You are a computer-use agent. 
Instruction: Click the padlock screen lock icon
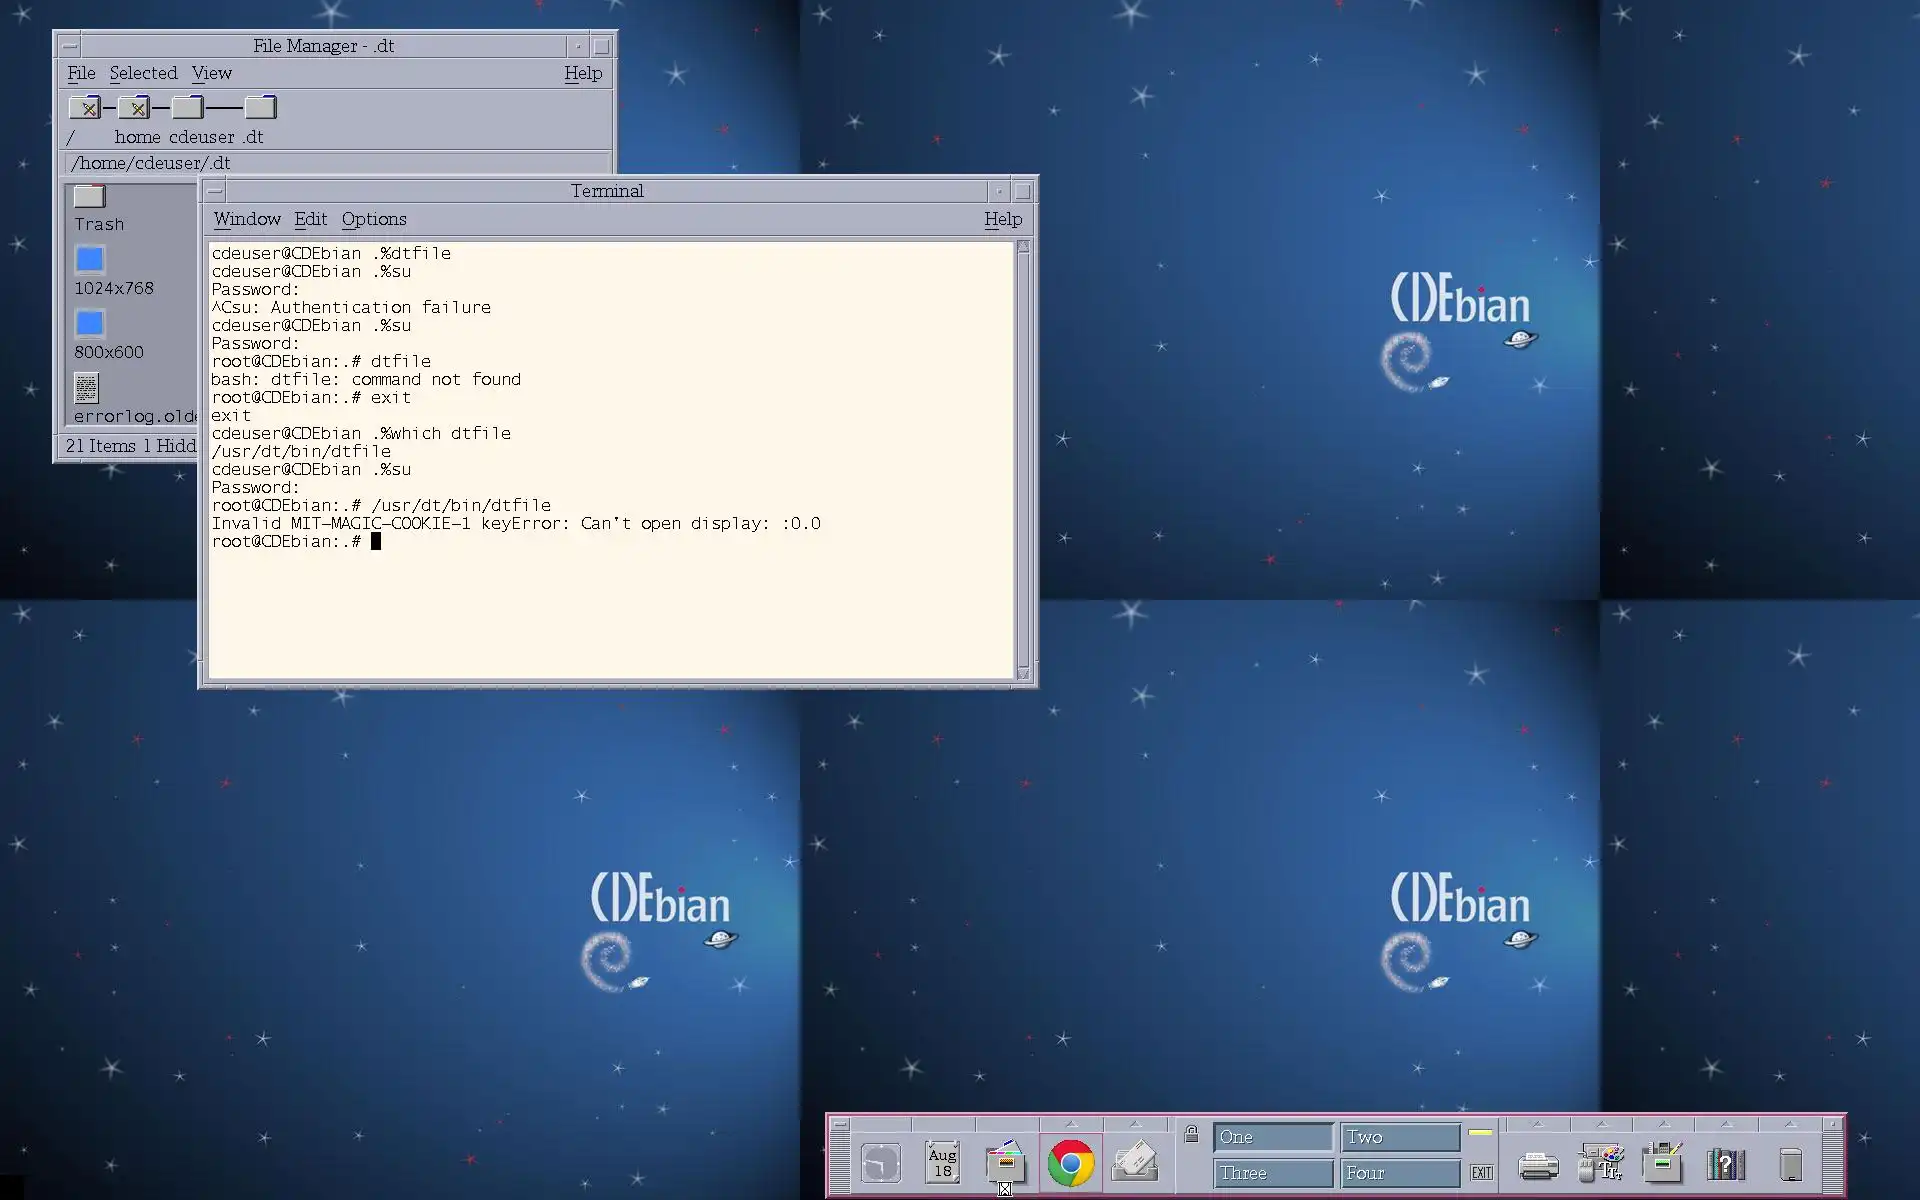click(1191, 1134)
